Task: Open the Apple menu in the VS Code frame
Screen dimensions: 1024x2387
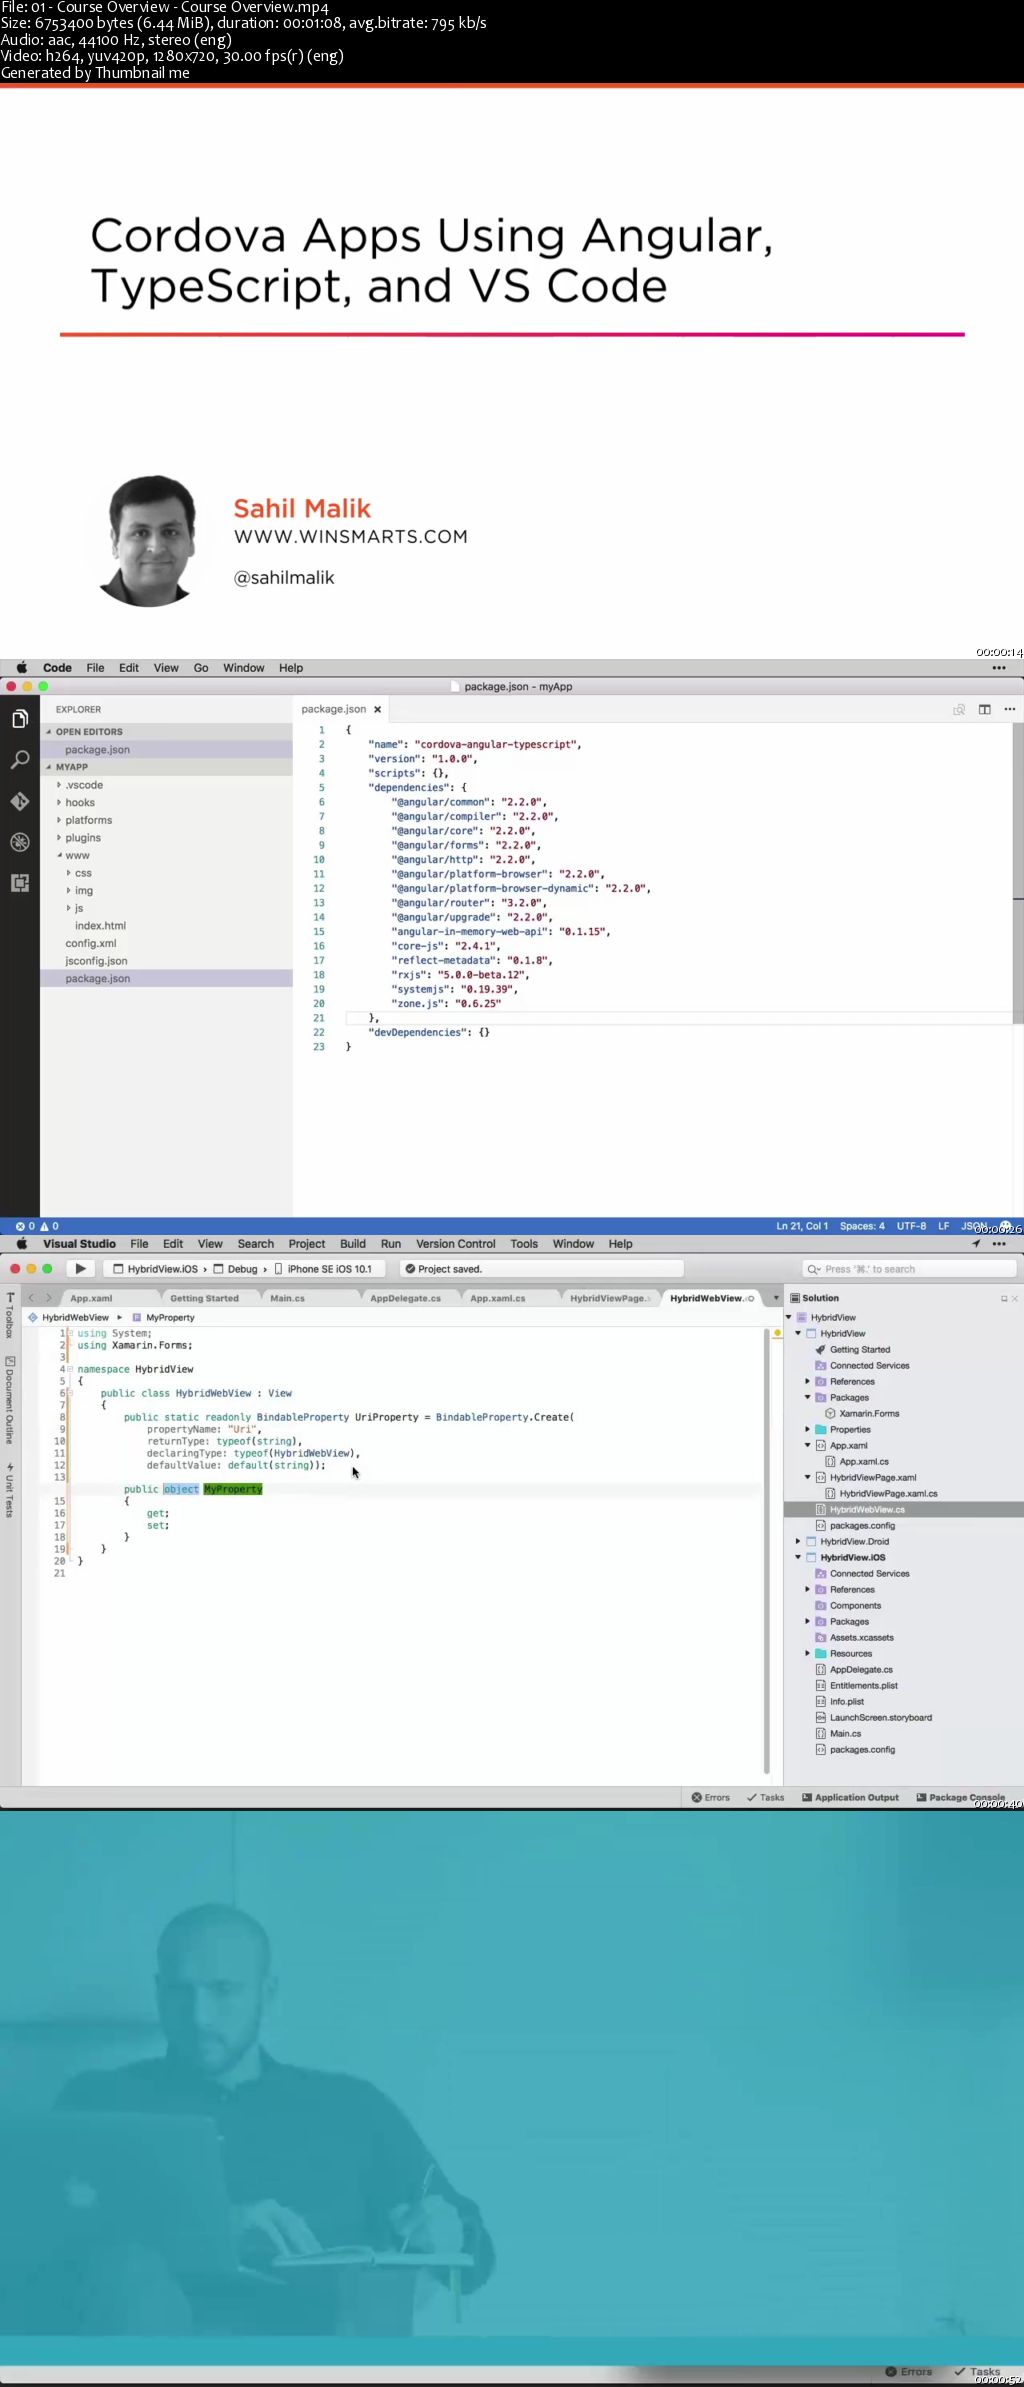Action: 21,668
